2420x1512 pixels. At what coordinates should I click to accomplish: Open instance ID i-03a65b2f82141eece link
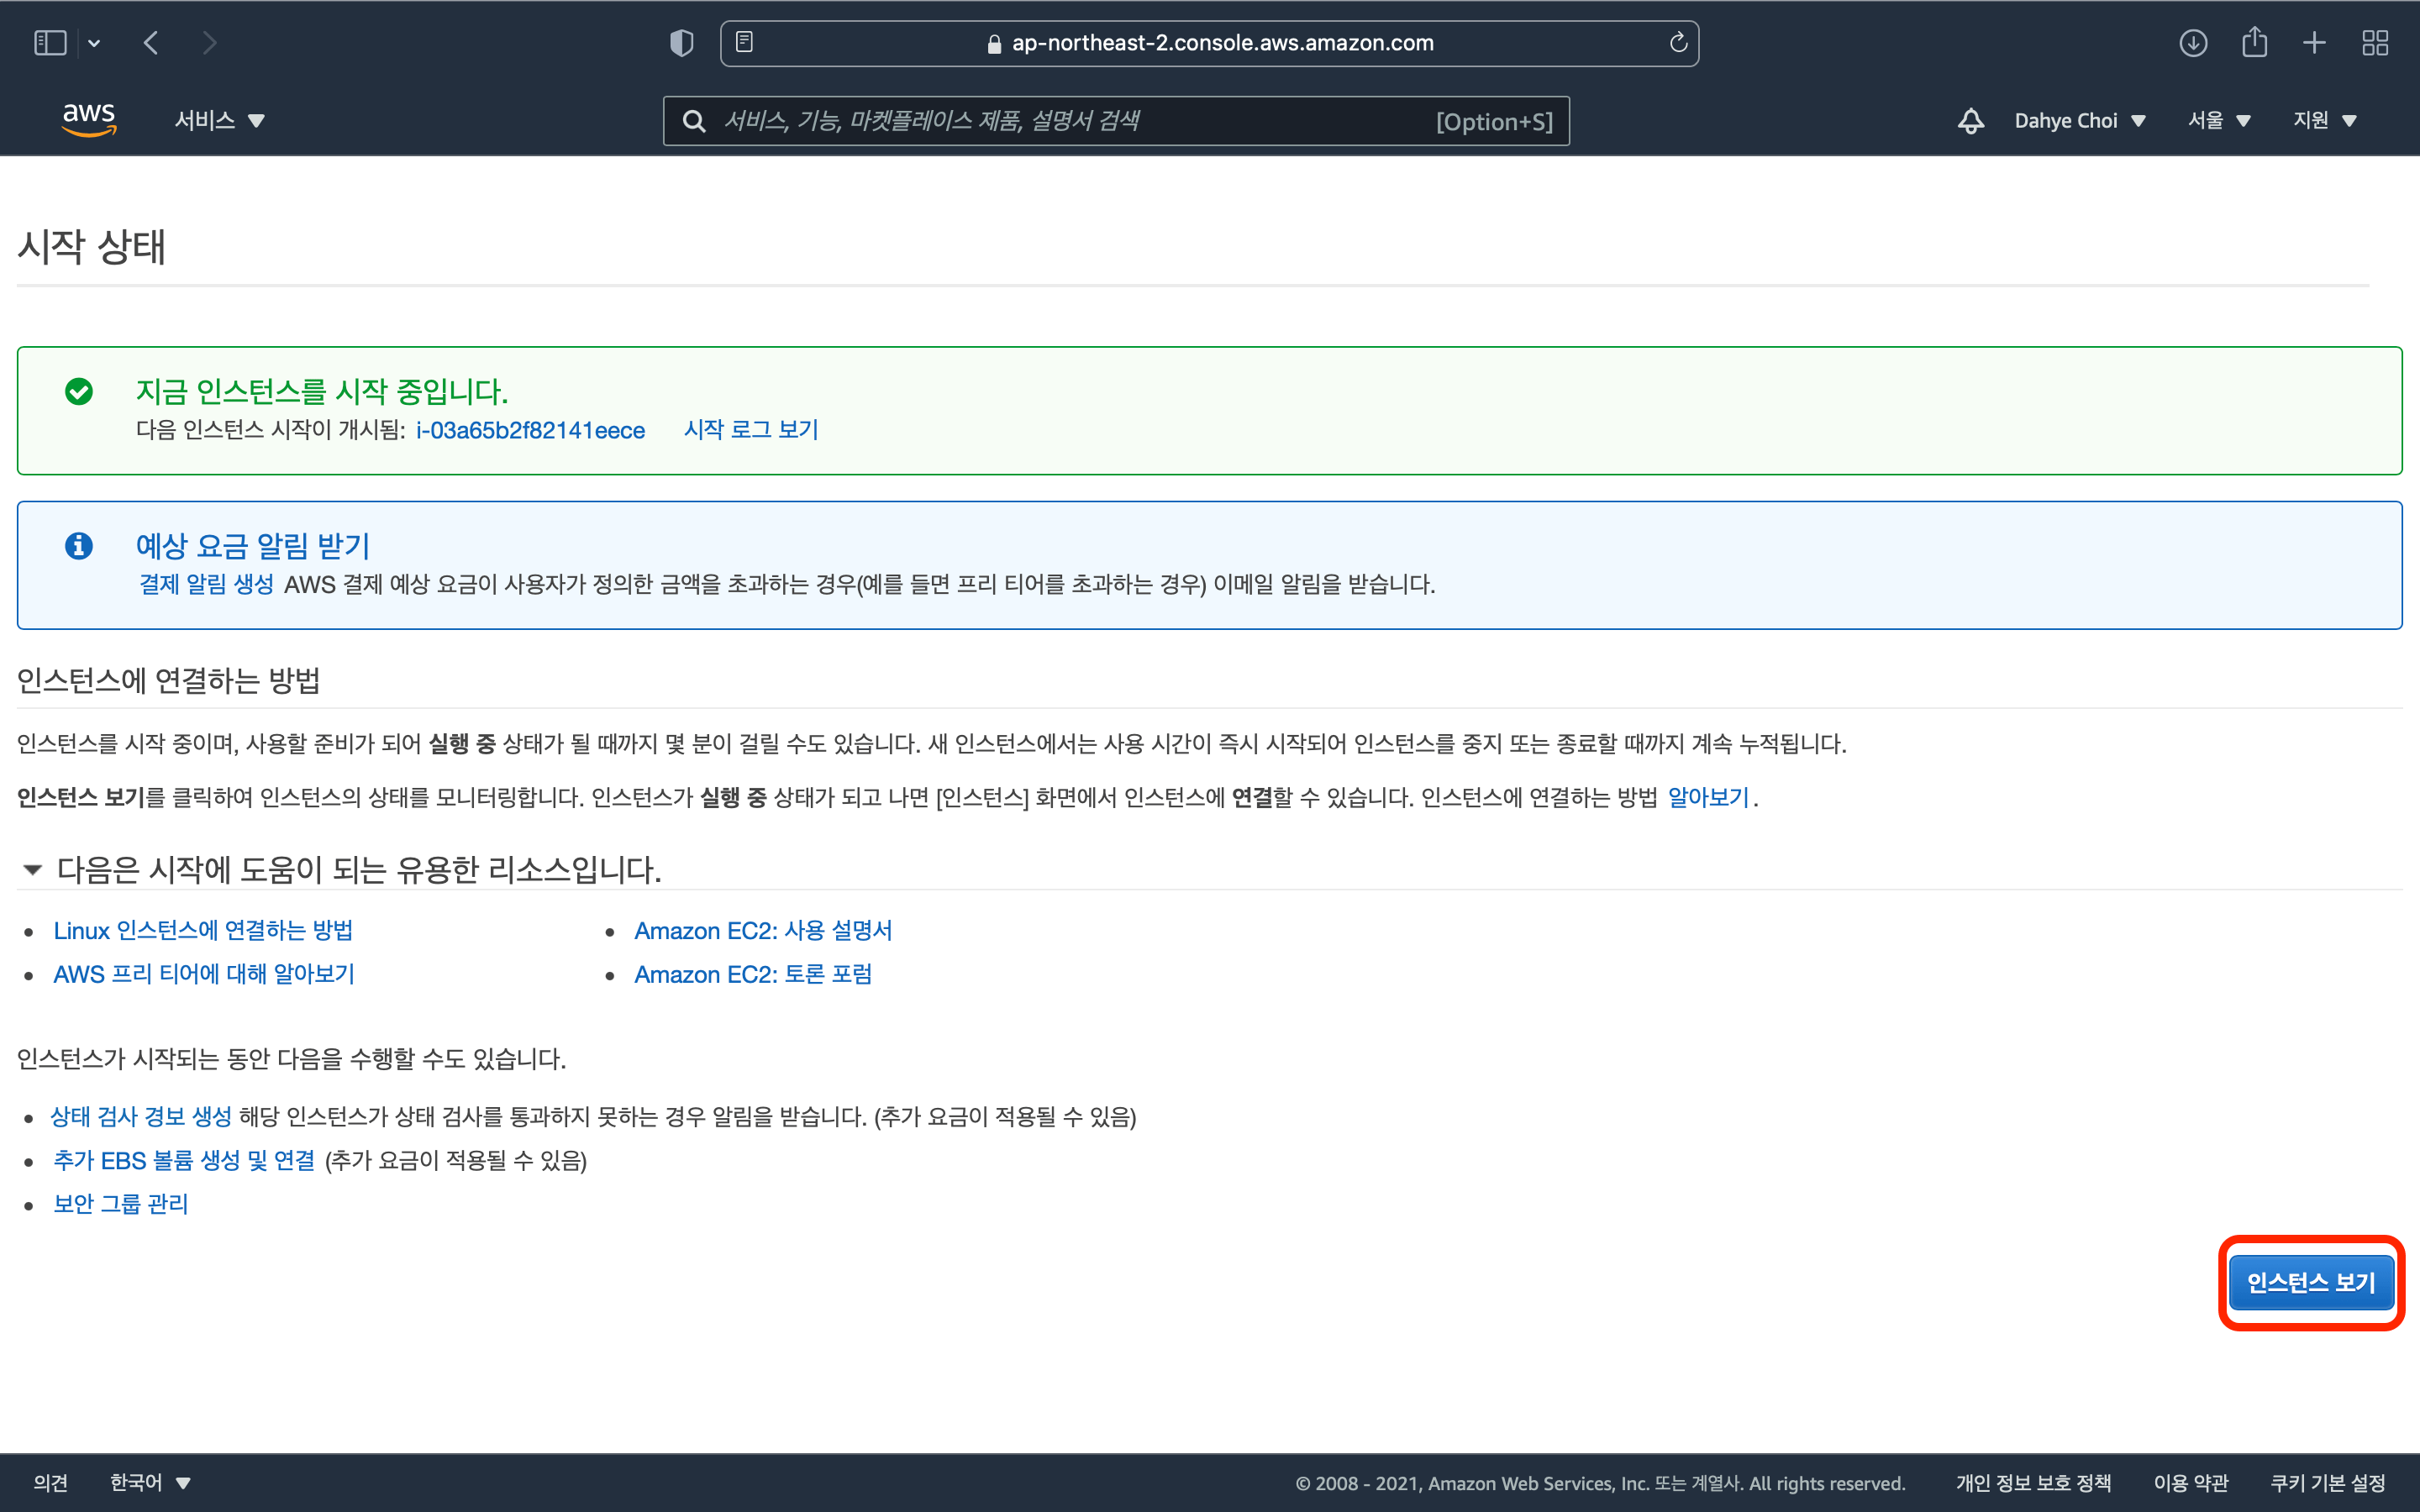[530, 430]
